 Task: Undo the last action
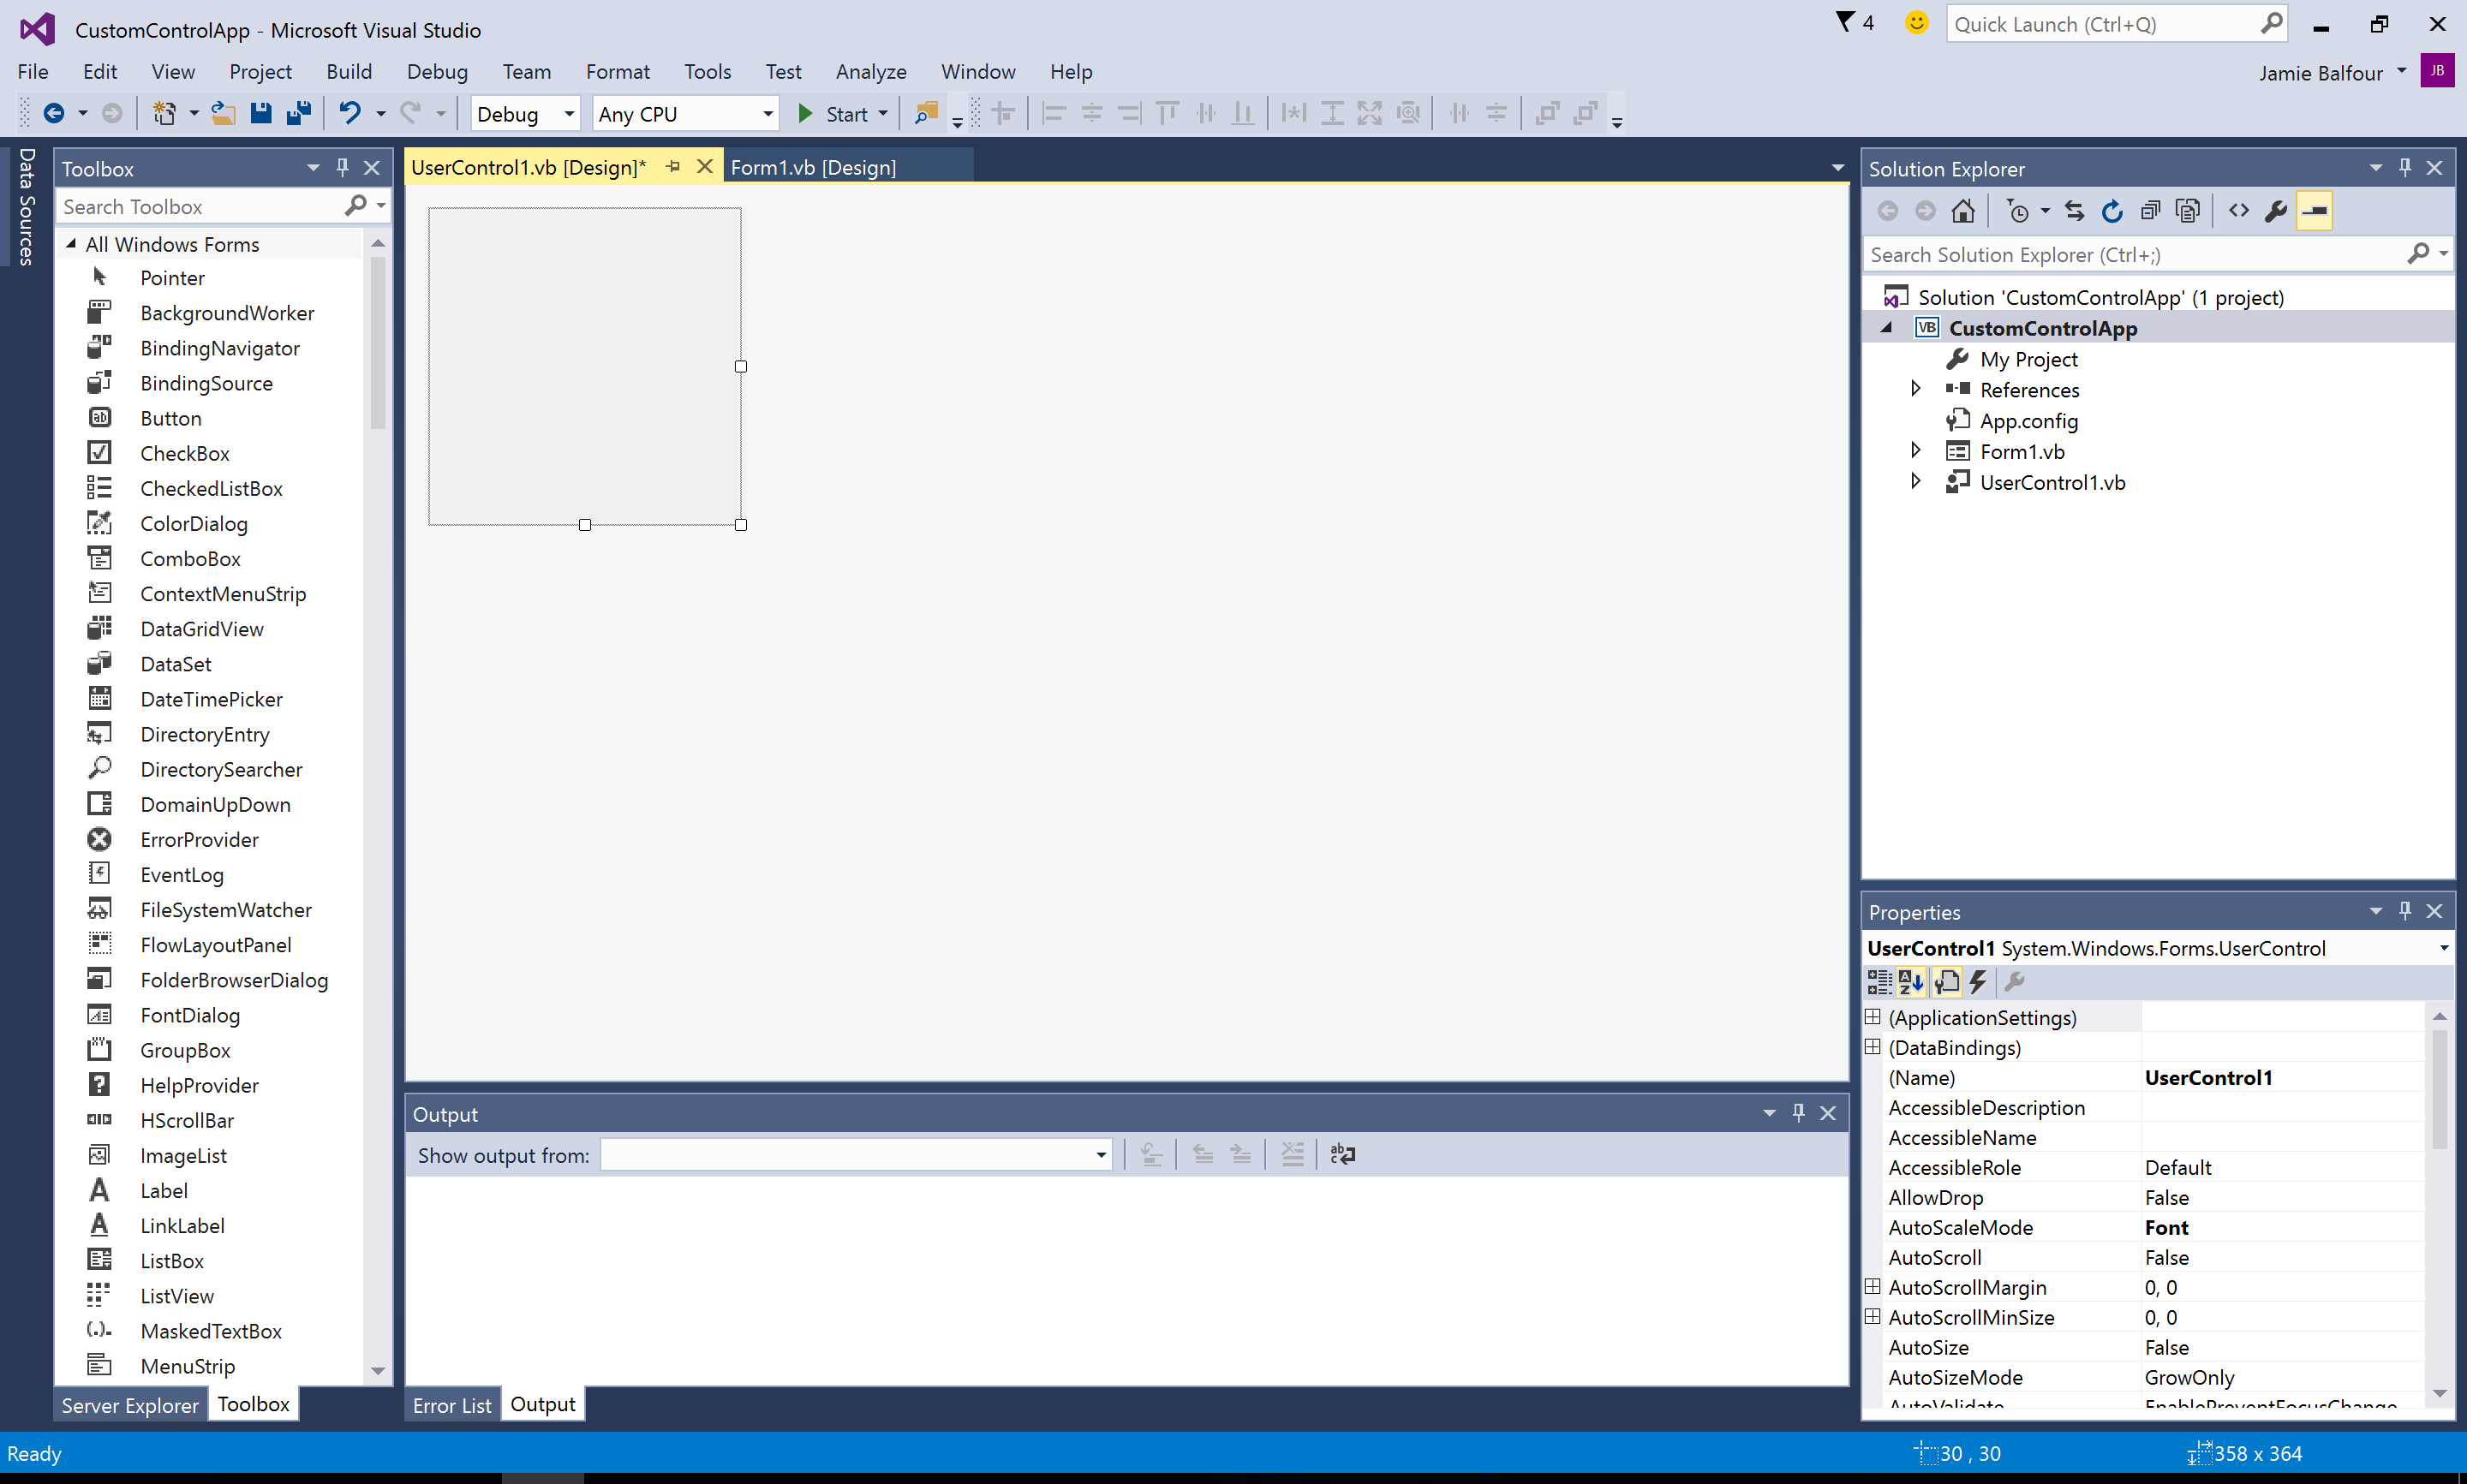[x=350, y=114]
